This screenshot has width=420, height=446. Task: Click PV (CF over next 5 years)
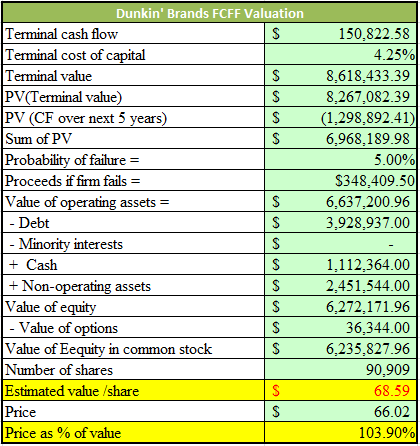pos(86,118)
